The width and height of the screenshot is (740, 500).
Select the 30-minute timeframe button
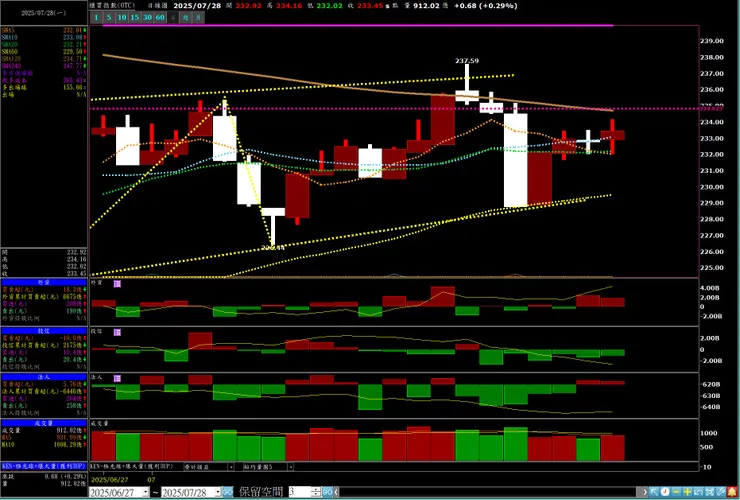[x=147, y=17]
